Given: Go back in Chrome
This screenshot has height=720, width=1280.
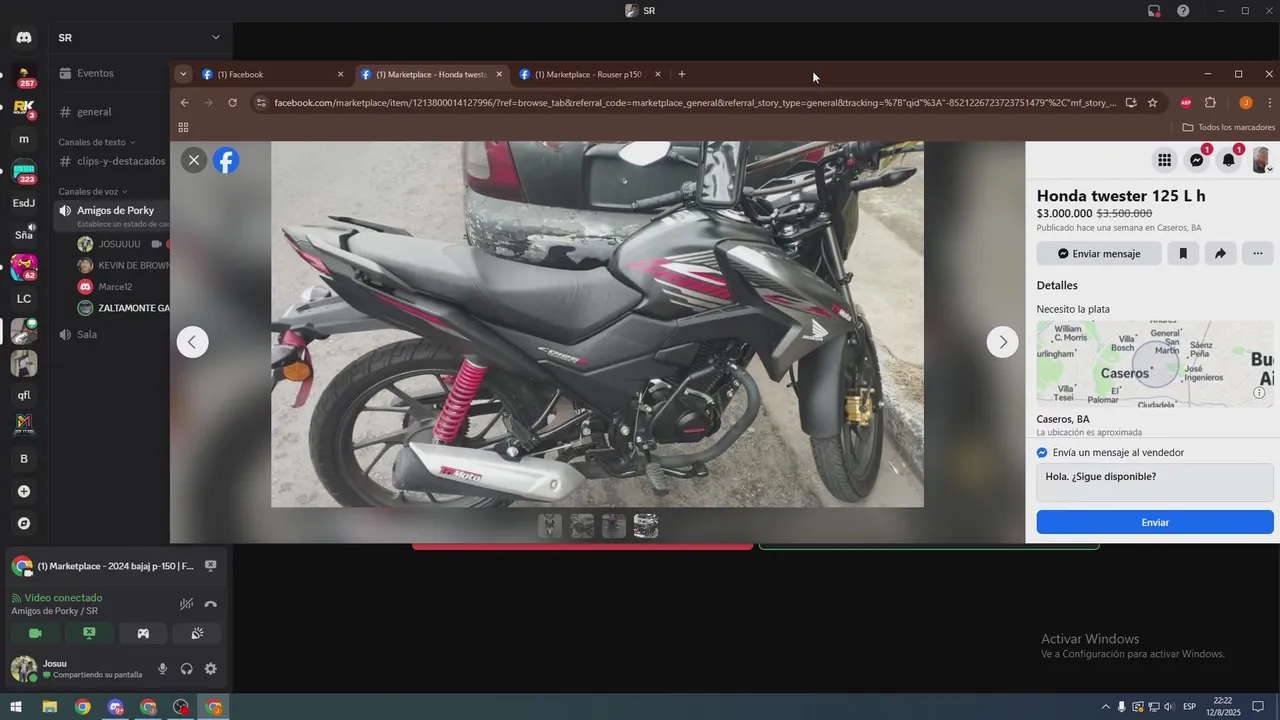Looking at the screenshot, I should tap(184, 102).
